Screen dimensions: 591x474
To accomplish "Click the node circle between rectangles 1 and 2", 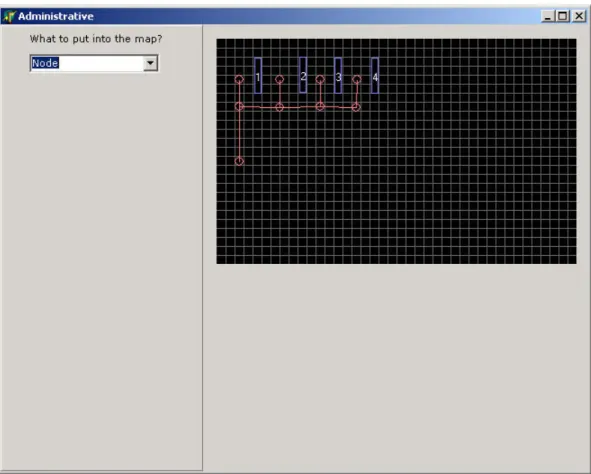I will pos(279,79).
